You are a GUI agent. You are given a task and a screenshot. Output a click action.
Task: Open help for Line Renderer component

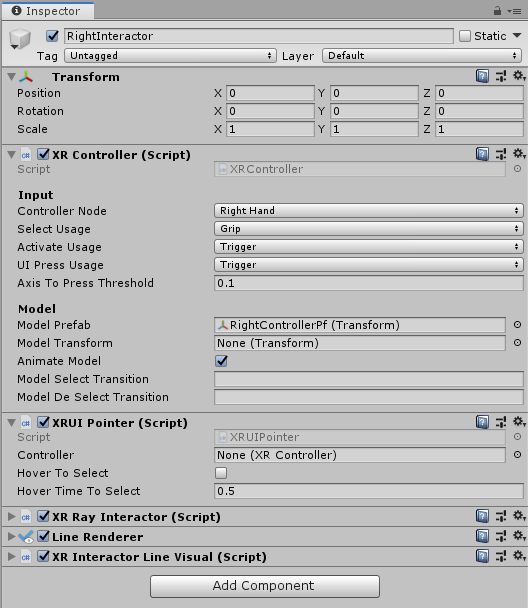[482, 536]
